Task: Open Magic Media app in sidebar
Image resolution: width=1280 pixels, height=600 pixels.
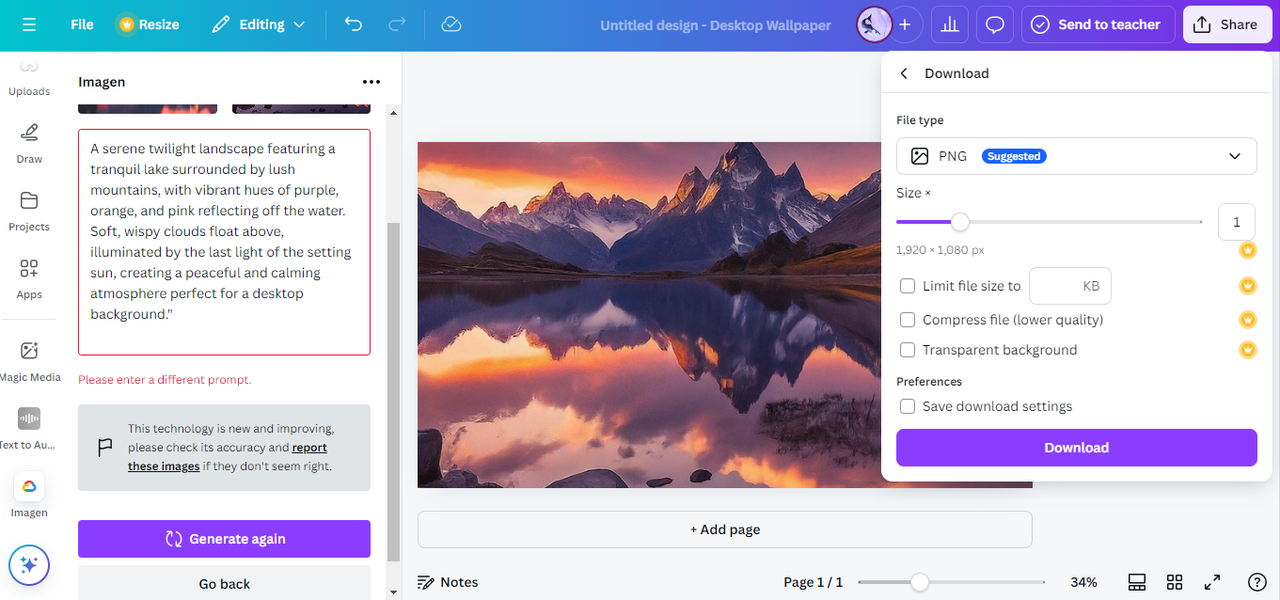Action: coord(29,361)
